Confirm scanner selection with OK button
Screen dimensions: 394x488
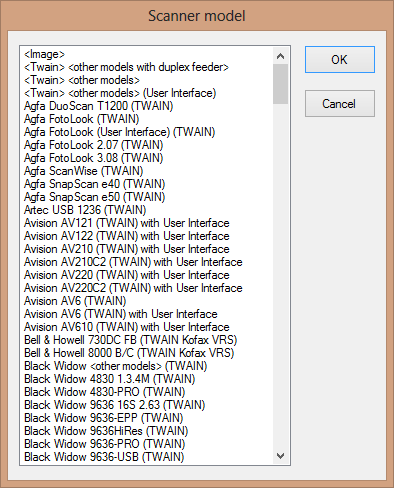coord(340,60)
